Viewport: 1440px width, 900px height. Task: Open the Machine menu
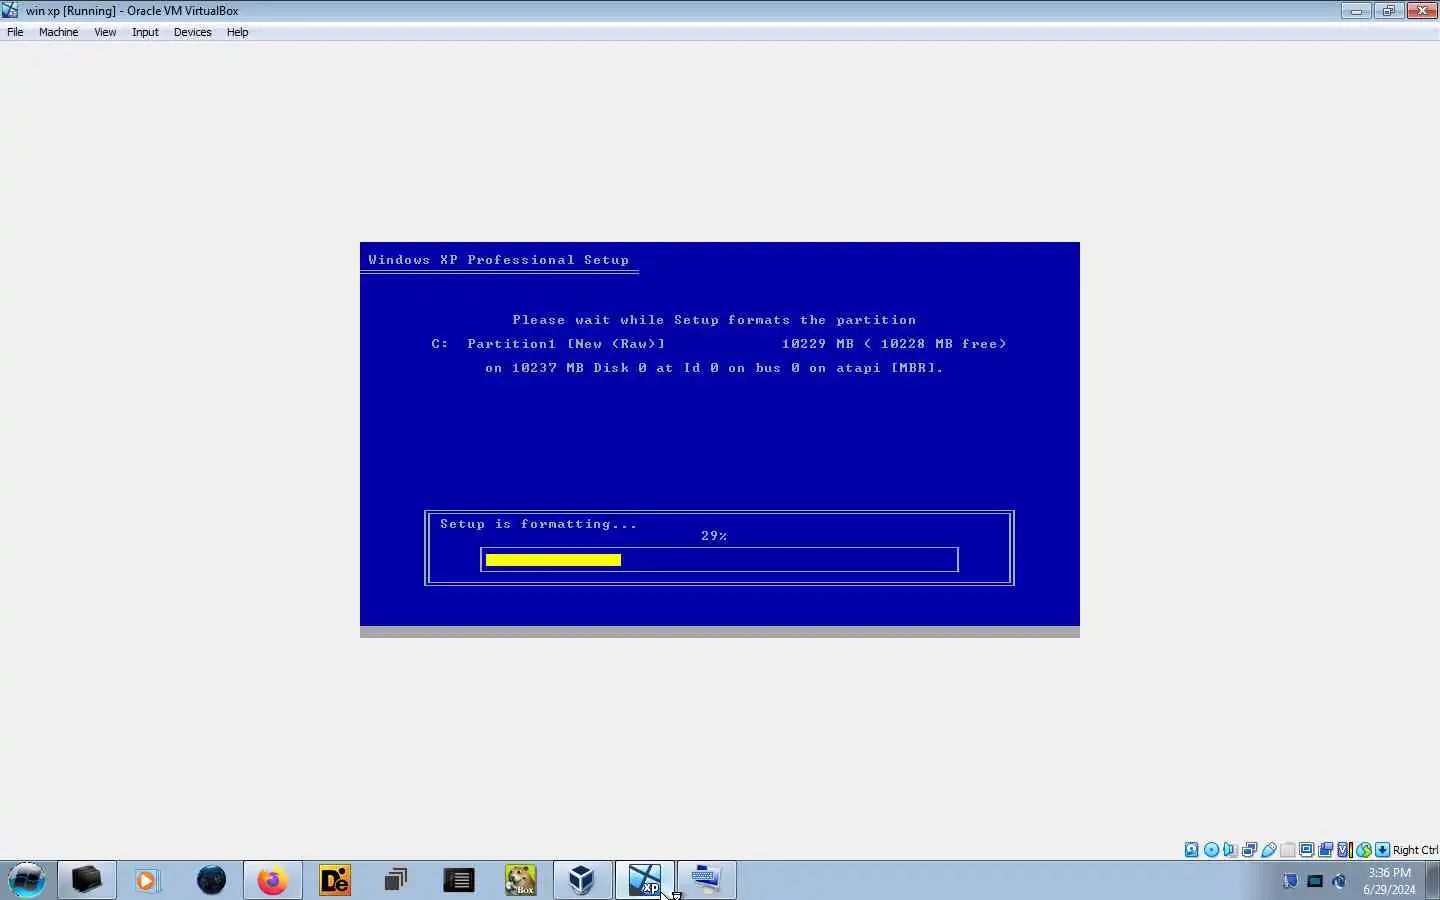point(58,32)
